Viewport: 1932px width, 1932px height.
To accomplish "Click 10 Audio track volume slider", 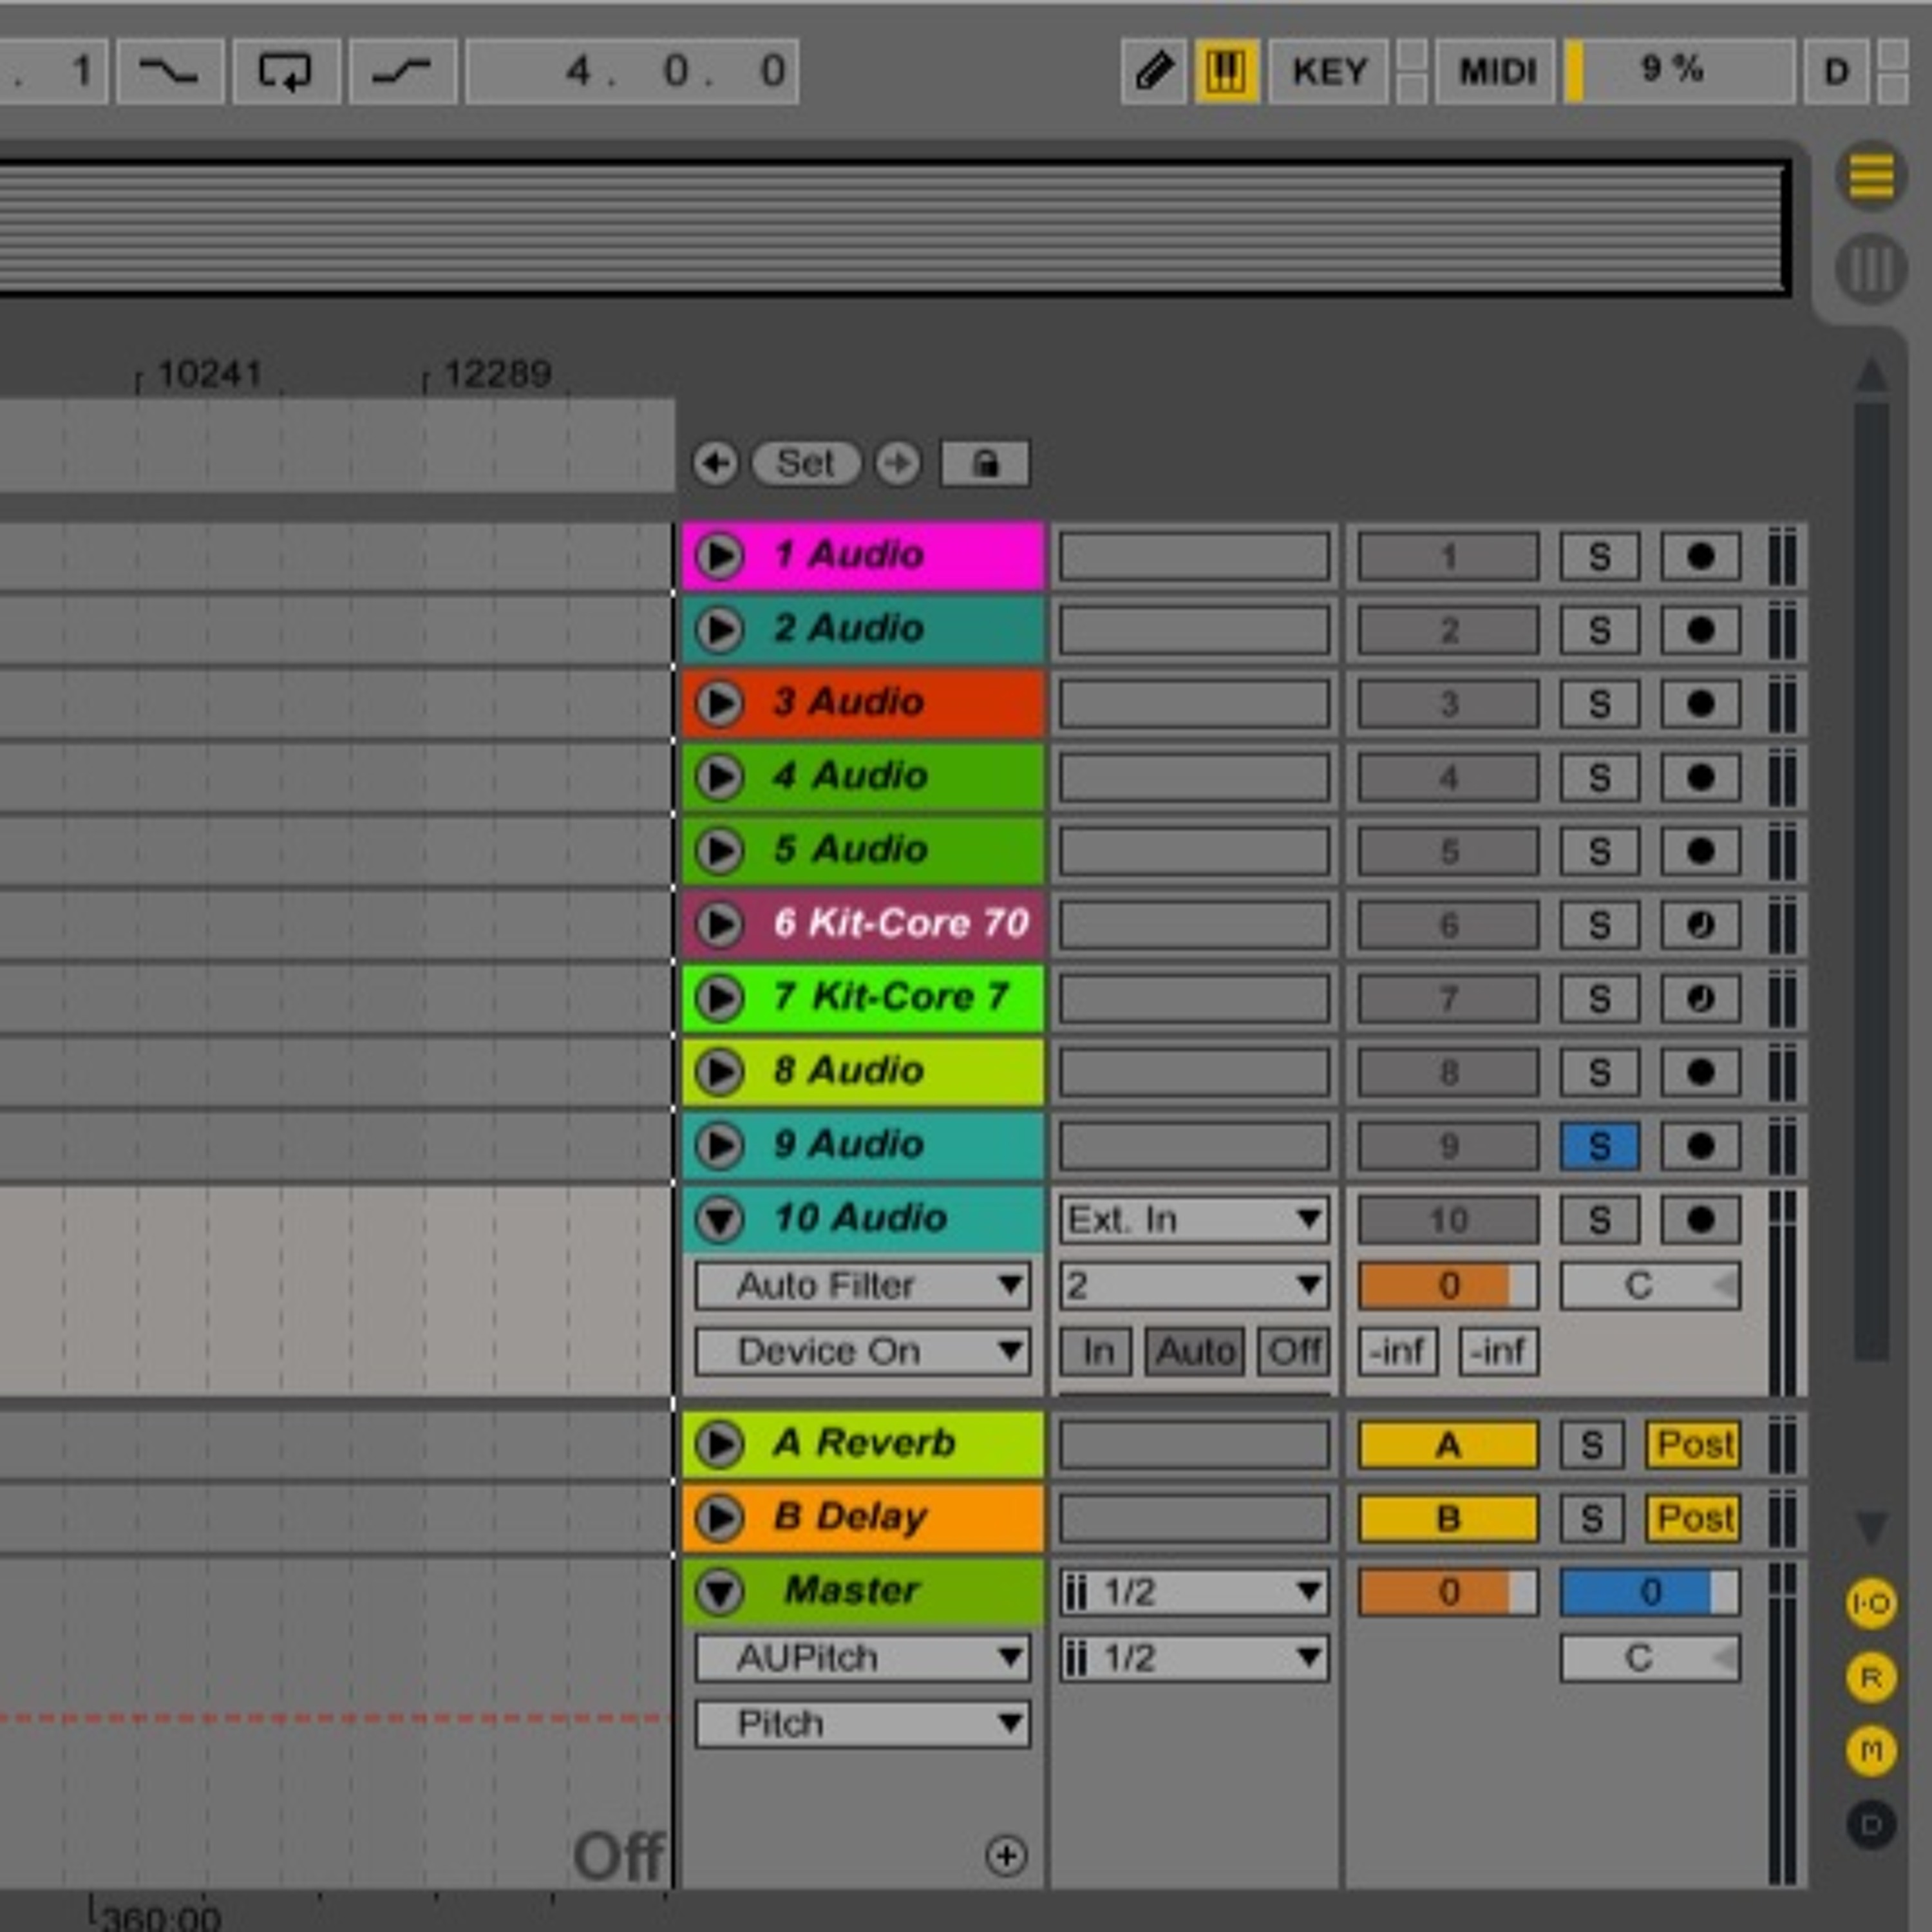I will (1448, 1285).
